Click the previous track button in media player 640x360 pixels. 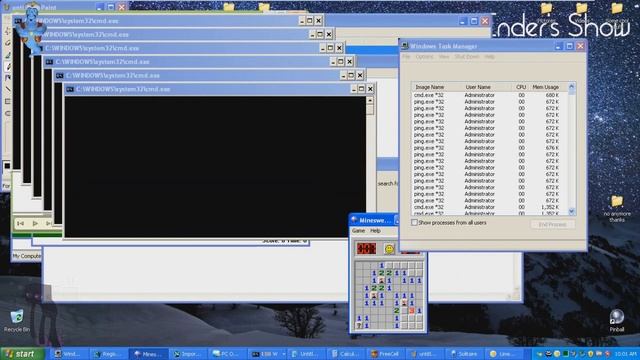(20, 223)
